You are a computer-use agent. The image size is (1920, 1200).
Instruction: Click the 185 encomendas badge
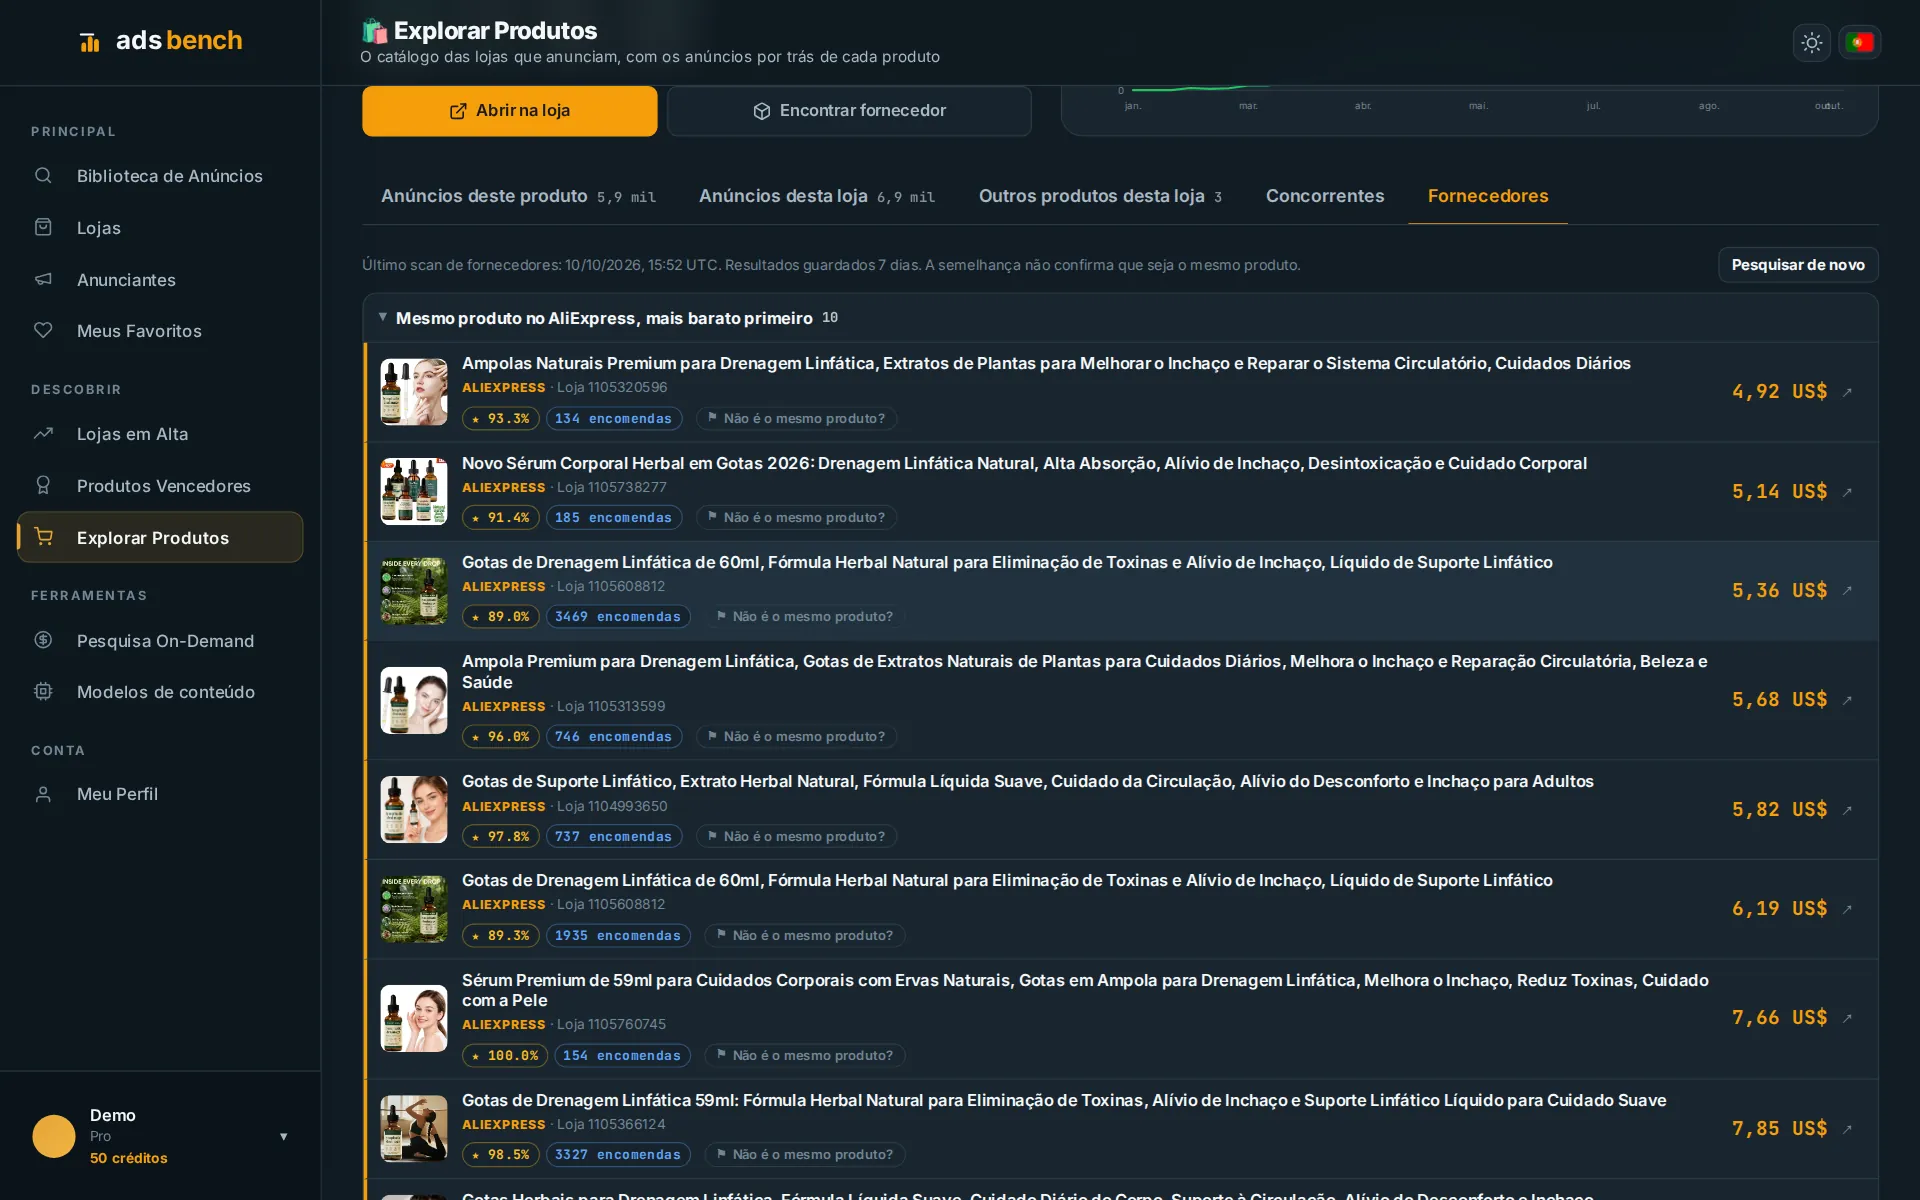tap(614, 517)
